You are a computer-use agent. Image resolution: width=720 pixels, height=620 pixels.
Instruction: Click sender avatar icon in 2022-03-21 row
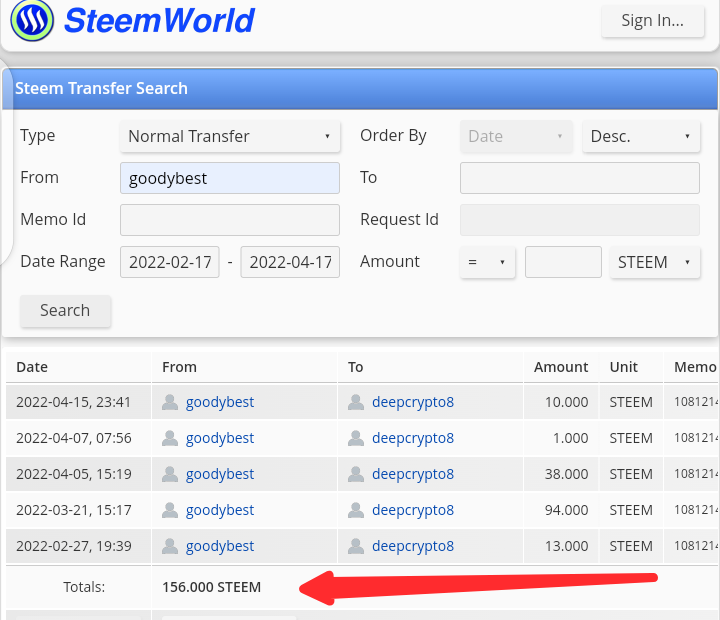[170, 510]
